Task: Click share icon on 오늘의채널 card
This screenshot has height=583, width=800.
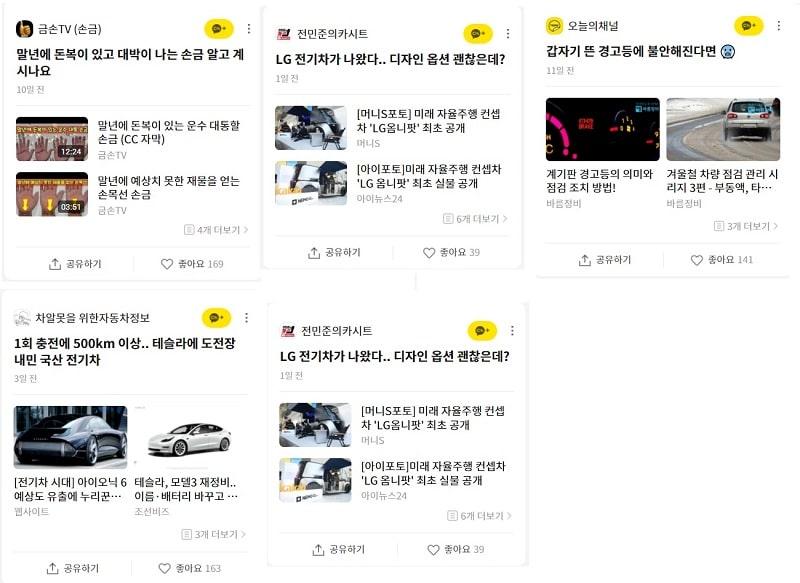Action: point(585,260)
